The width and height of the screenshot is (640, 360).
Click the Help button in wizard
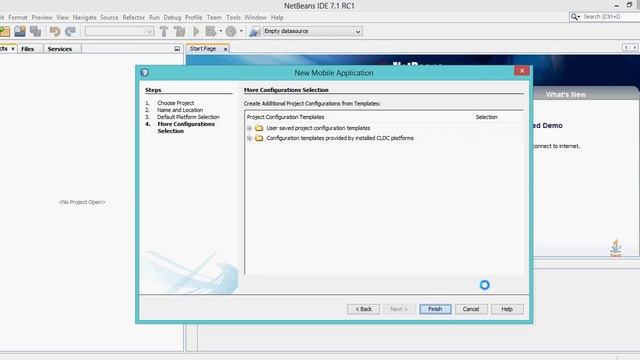(507, 309)
